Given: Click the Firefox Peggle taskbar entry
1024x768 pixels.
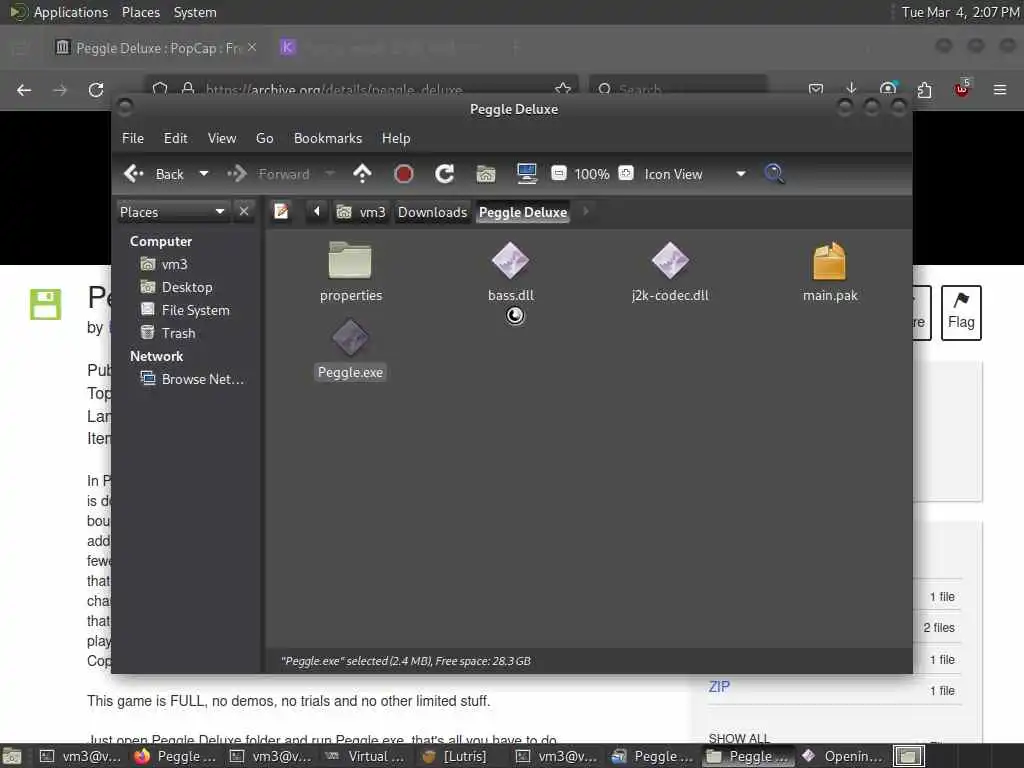Looking at the screenshot, I should click(x=175, y=756).
